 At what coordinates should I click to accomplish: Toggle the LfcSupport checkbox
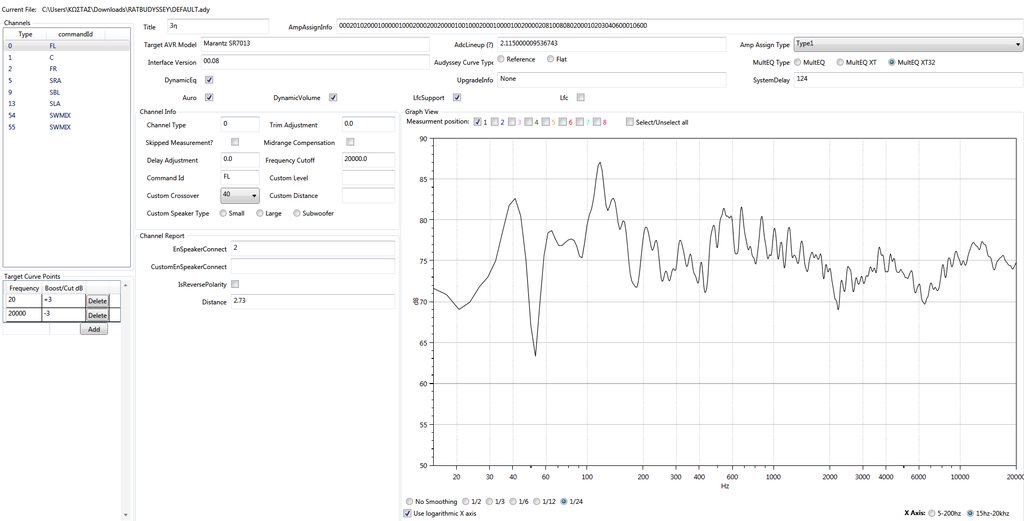(x=457, y=98)
